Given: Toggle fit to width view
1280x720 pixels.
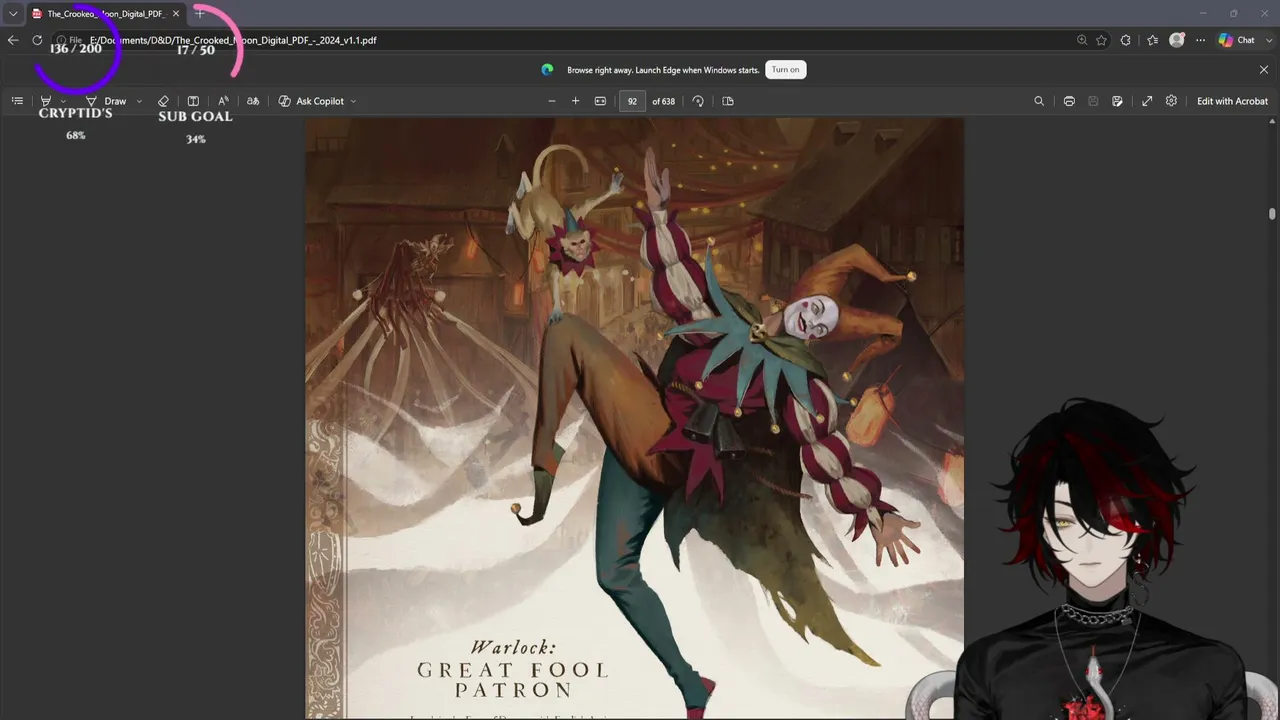Looking at the screenshot, I should pos(600,101).
